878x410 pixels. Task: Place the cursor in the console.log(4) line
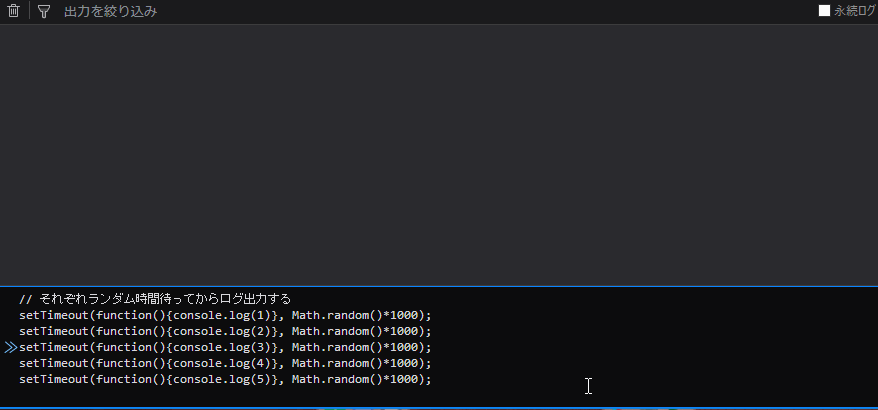(225, 364)
